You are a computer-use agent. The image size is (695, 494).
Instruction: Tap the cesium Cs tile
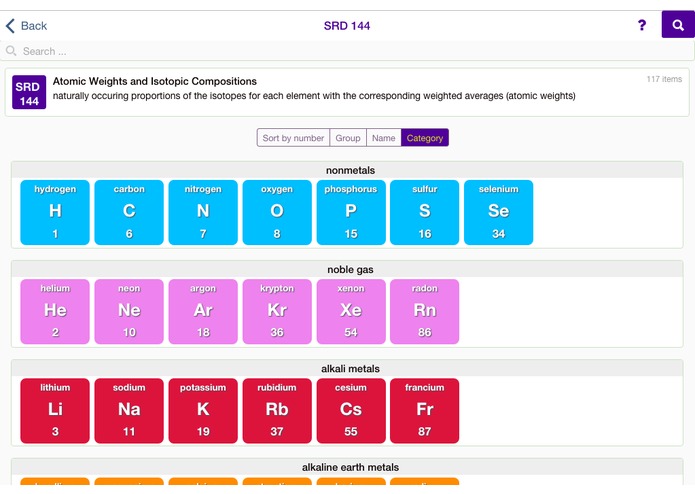point(351,411)
